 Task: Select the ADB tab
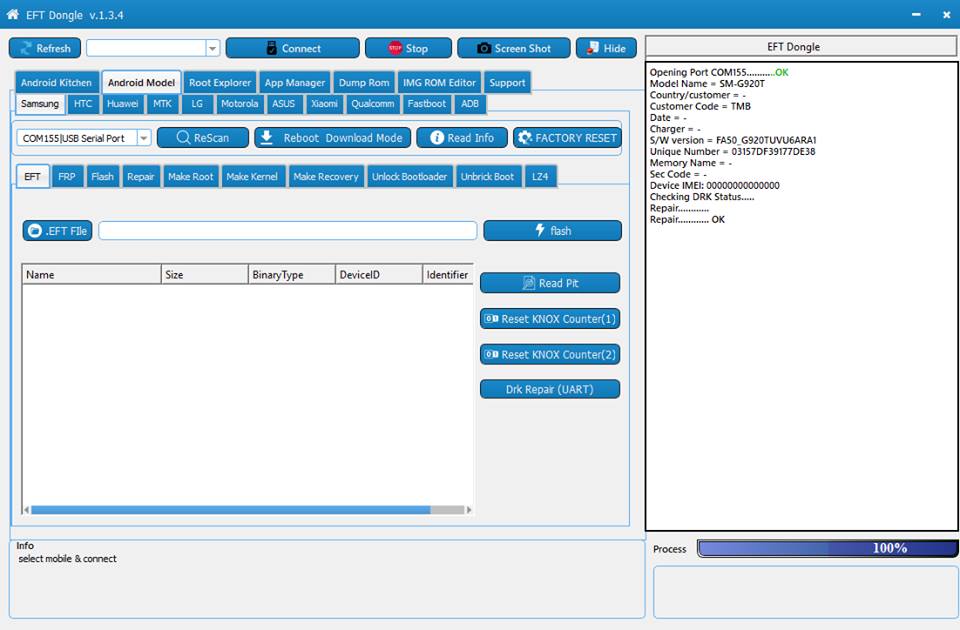(x=470, y=104)
